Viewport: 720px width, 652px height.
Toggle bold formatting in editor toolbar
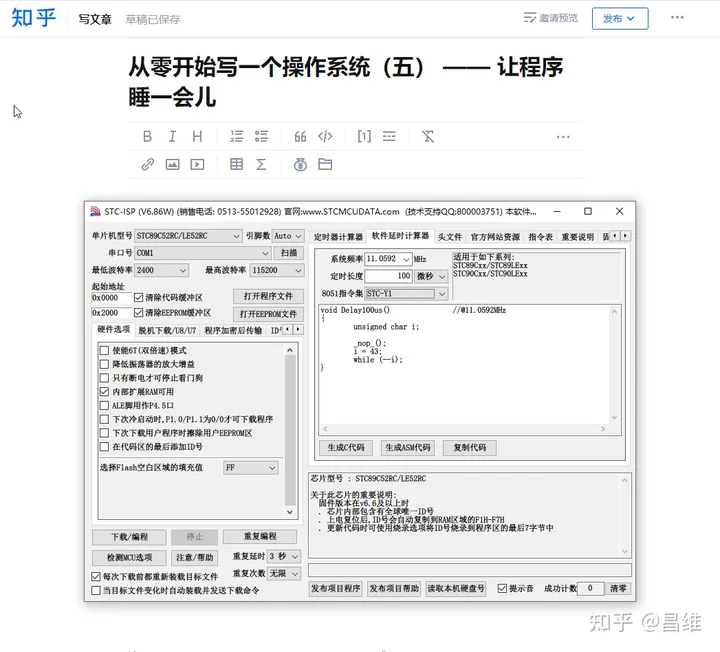(x=147, y=136)
